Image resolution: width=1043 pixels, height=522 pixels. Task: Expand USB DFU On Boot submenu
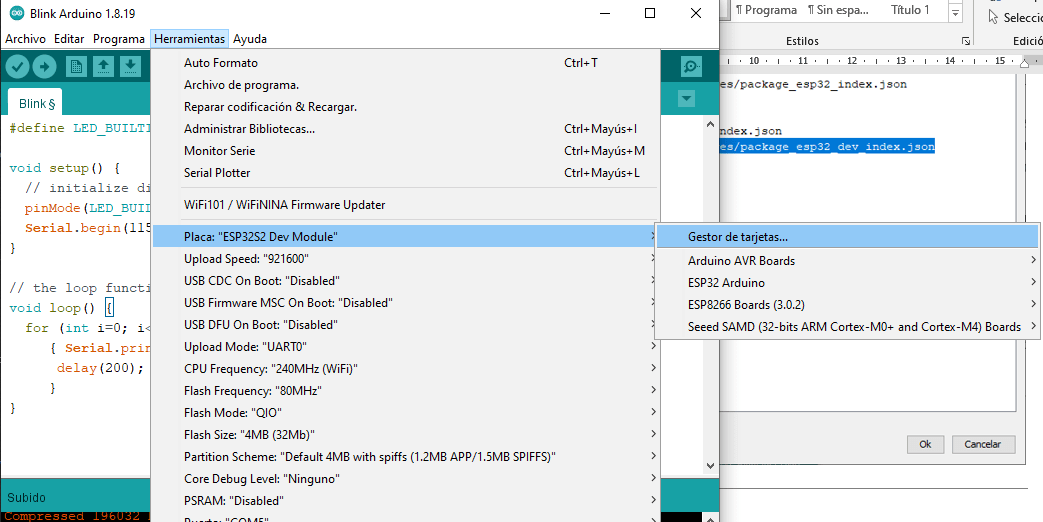click(406, 325)
